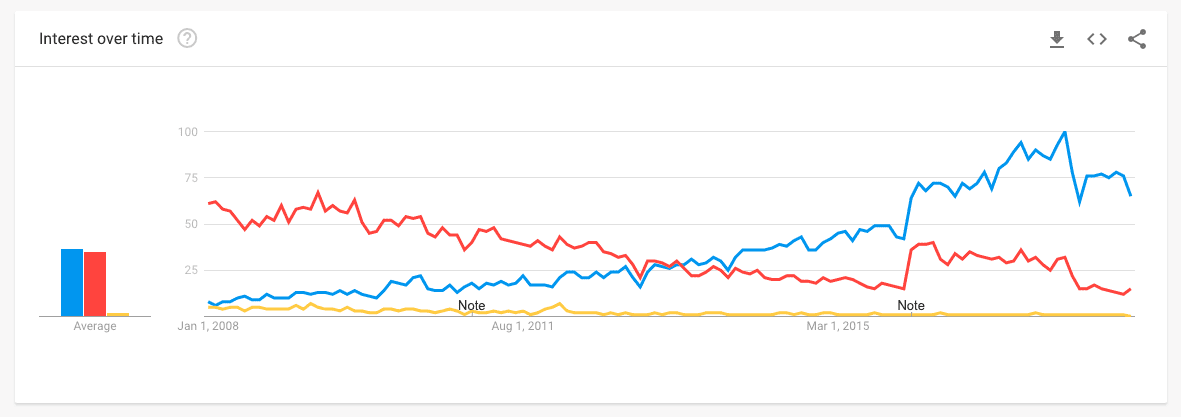This screenshot has width=1181, height=417.
Task: Select the blue average bar
Action: pos(71,282)
